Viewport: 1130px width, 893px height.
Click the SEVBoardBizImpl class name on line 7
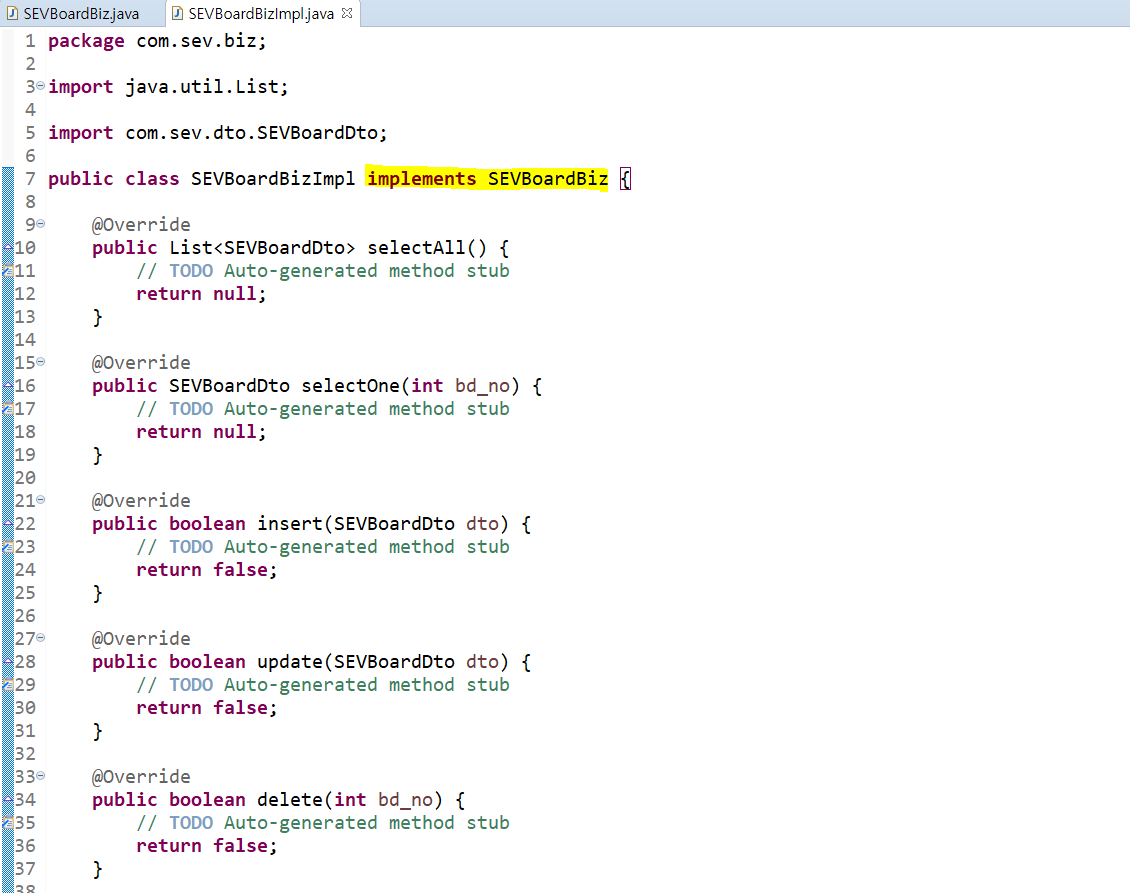pyautogui.click(x=272, y=179)
